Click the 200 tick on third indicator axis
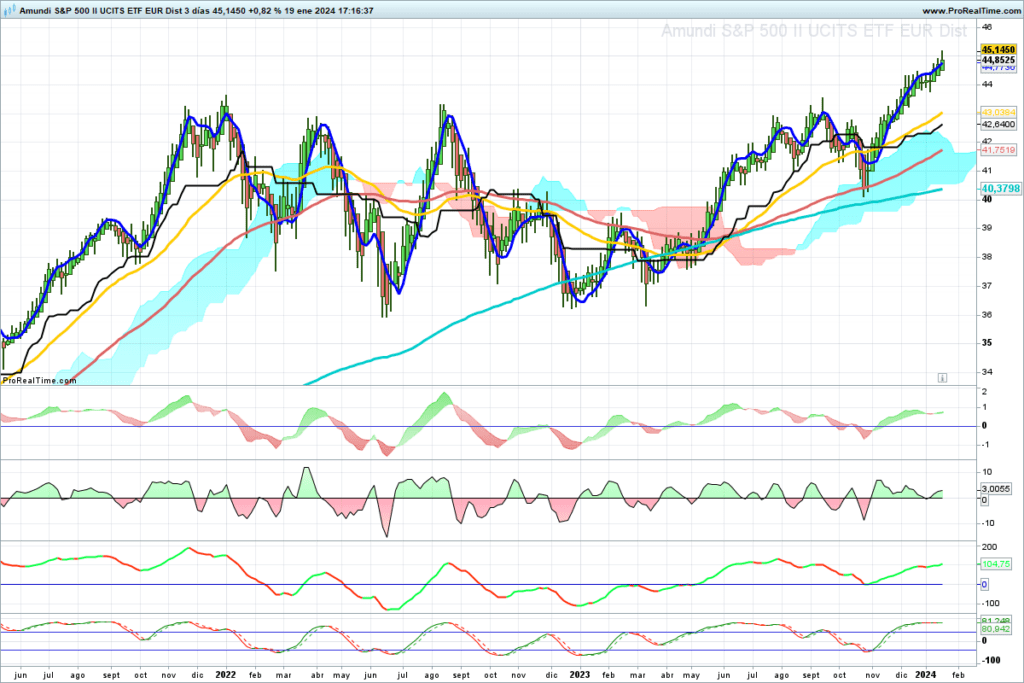Viewport: 1024px width, 683px height. [x=989, y=547]
